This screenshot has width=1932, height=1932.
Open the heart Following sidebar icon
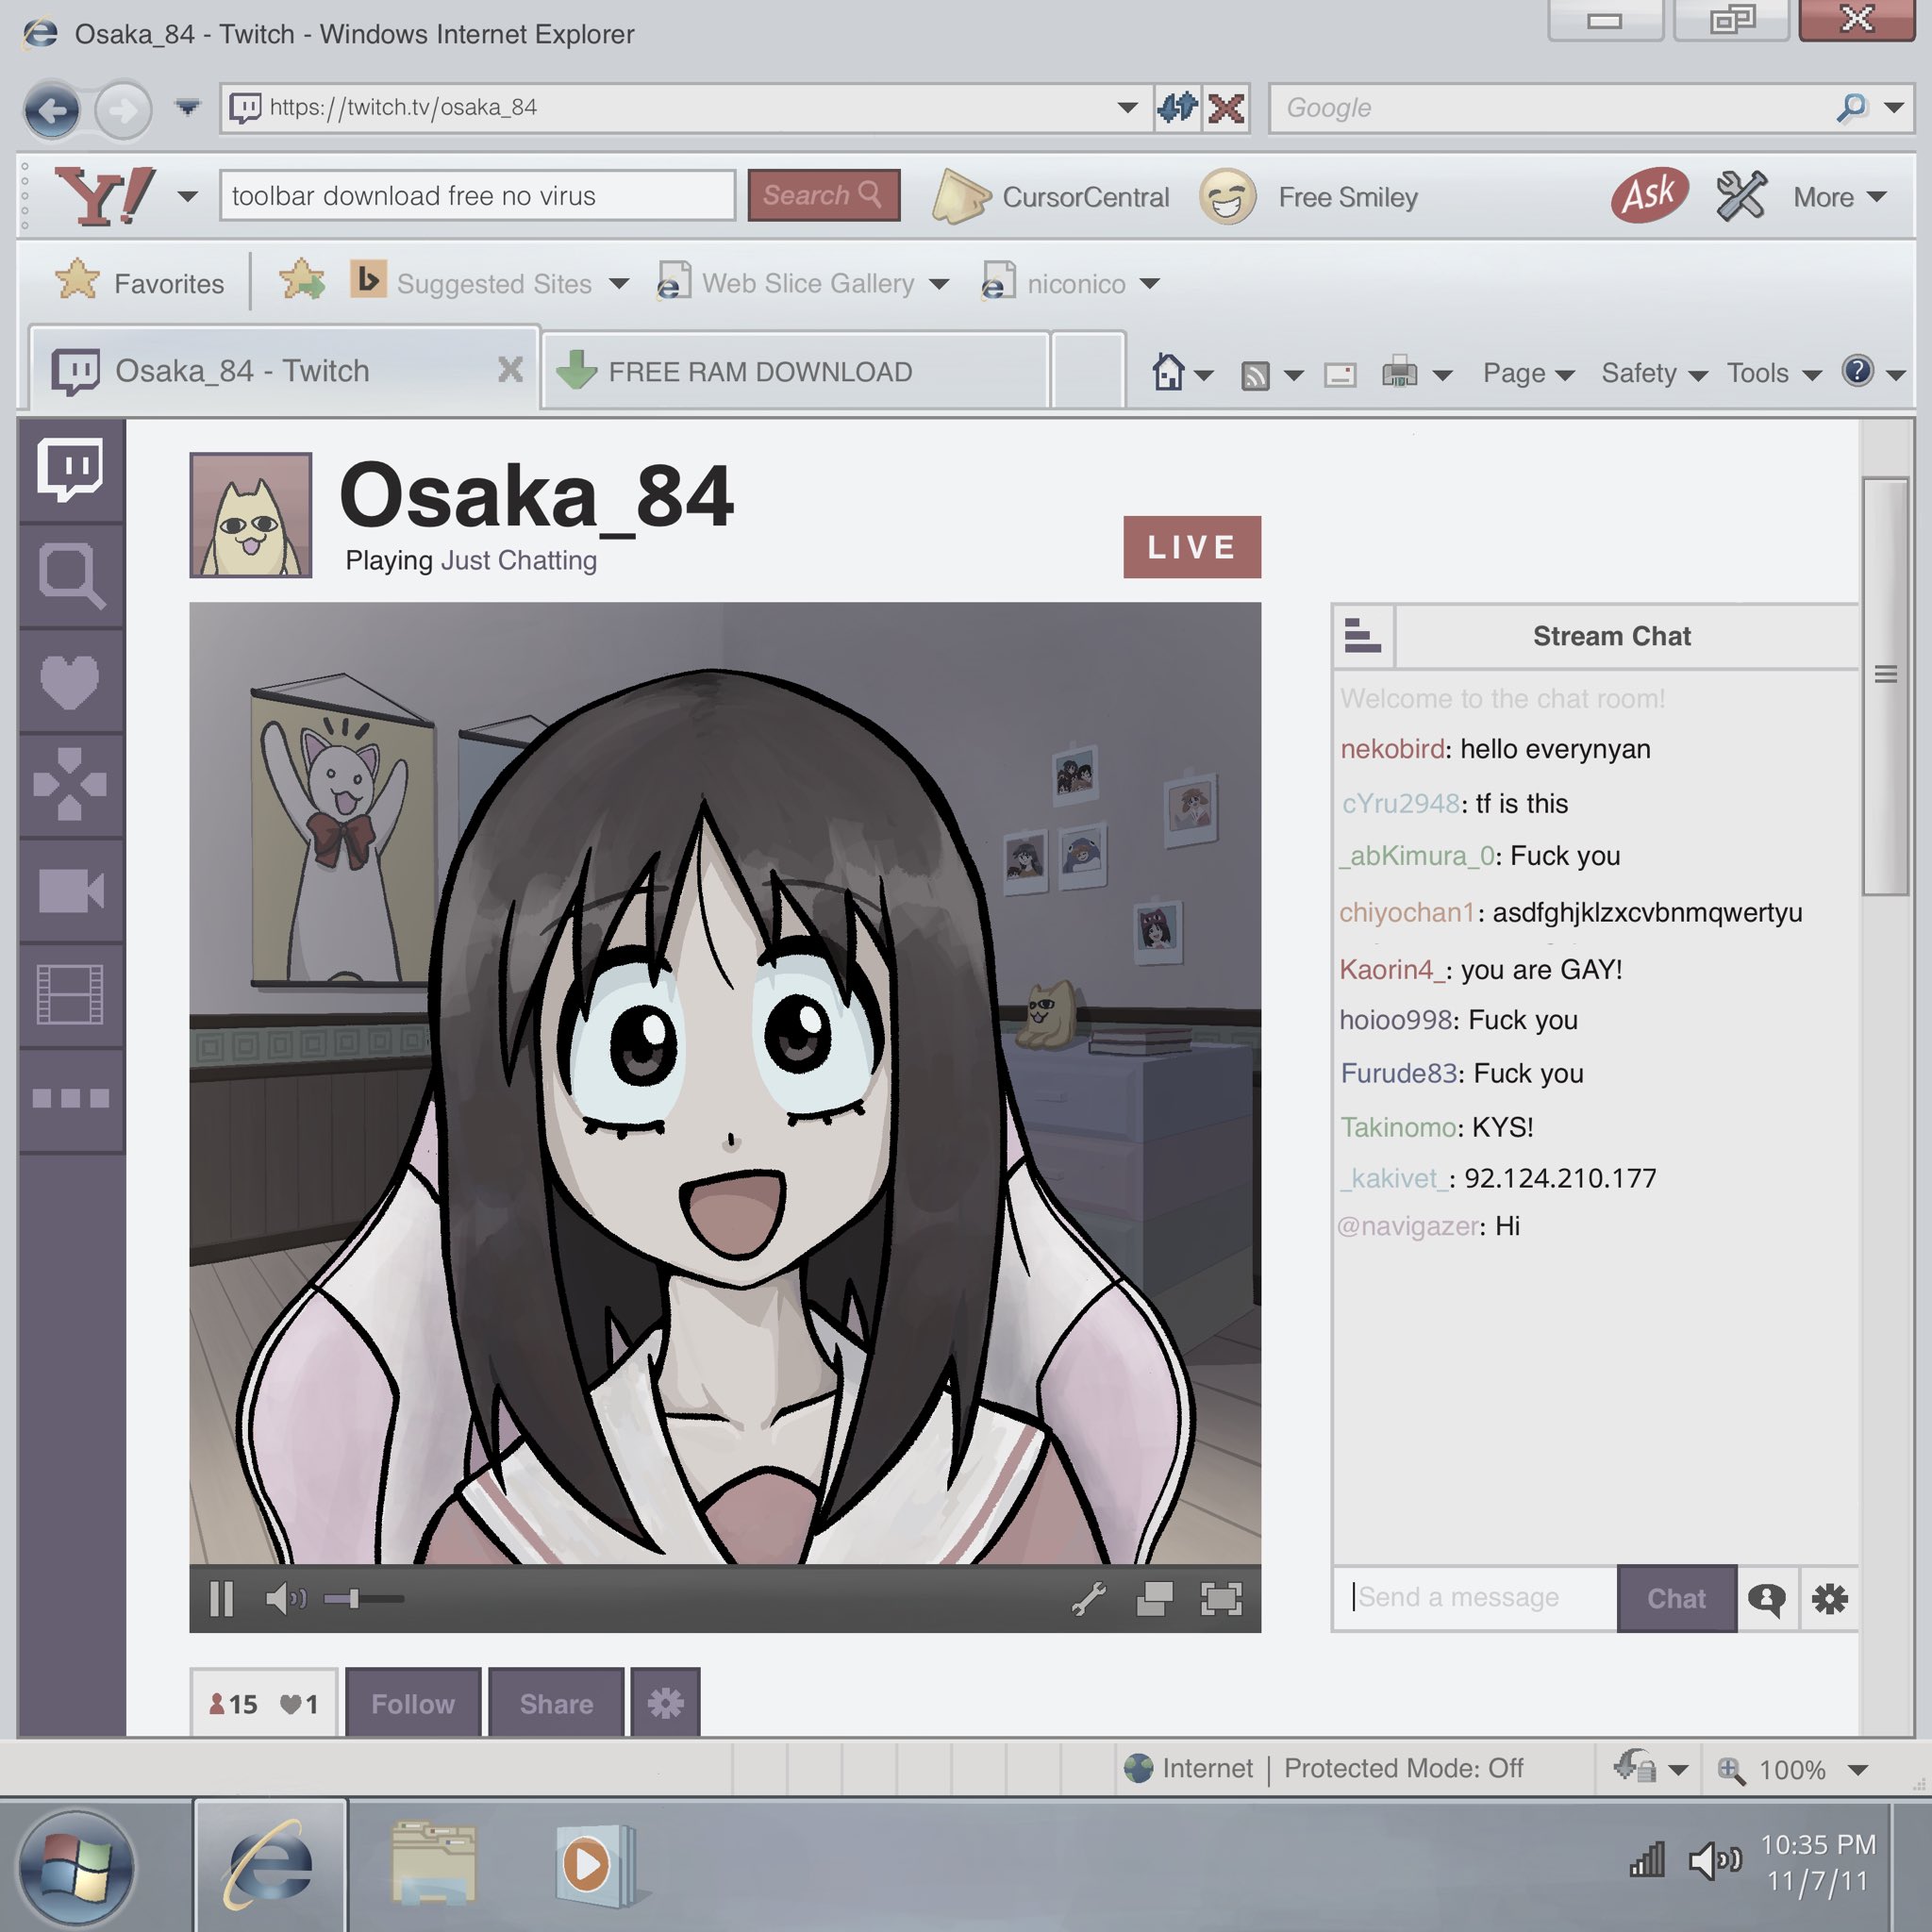(70, 681)
